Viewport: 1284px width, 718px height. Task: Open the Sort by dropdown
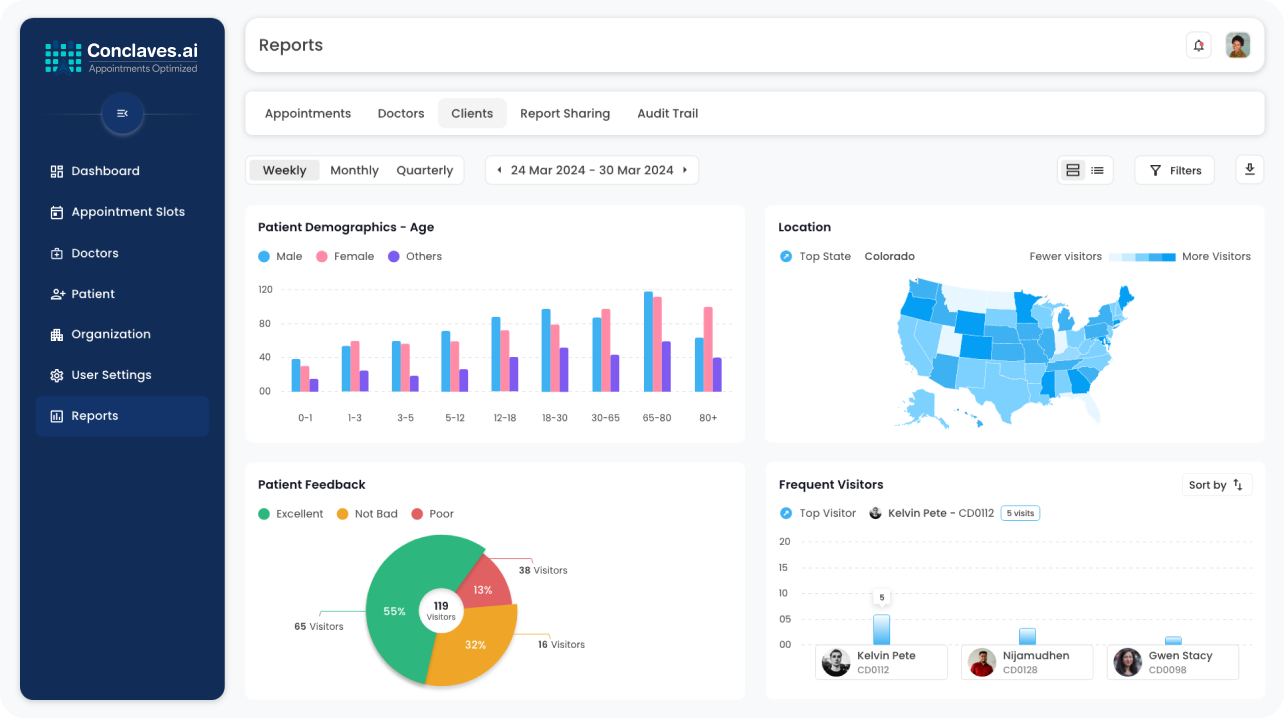[1216, 485]
